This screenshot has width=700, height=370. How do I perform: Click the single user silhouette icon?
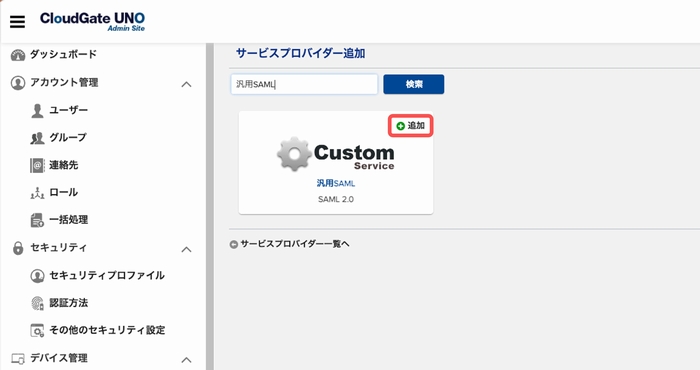point(38,110)
